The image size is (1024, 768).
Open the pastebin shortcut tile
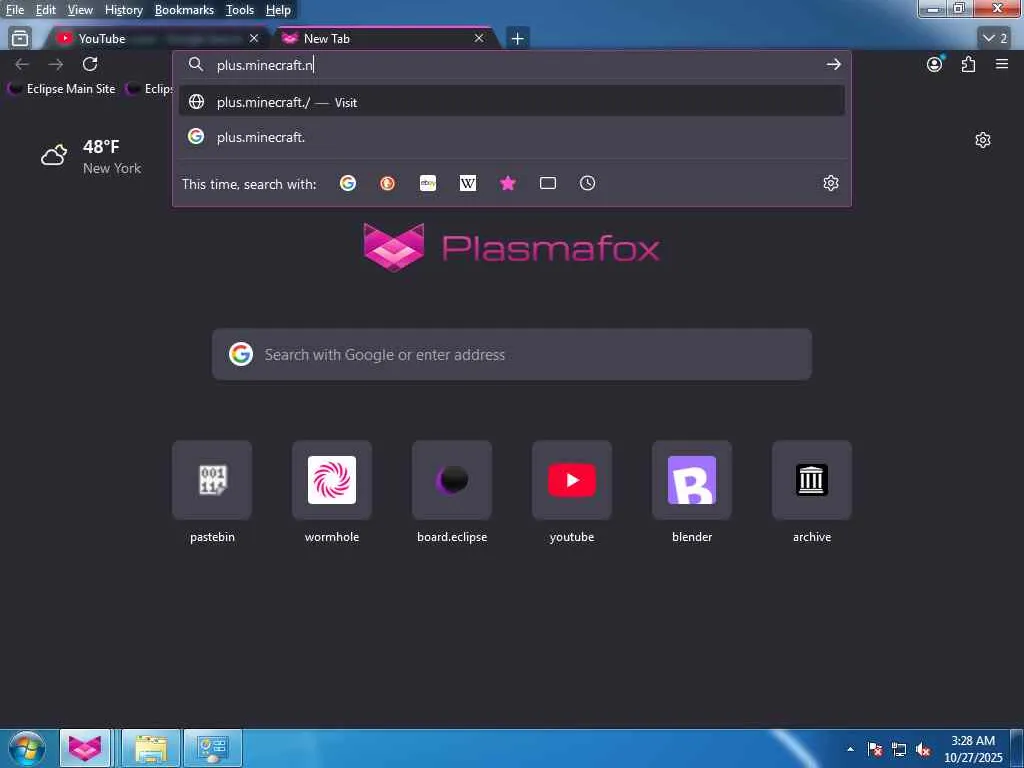point(212,480)
